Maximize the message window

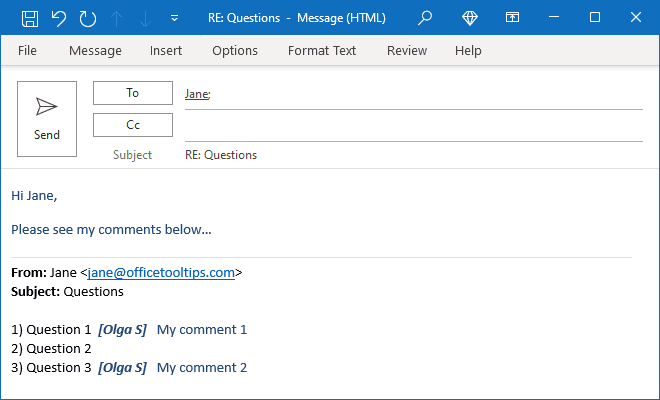coord(595,17)
